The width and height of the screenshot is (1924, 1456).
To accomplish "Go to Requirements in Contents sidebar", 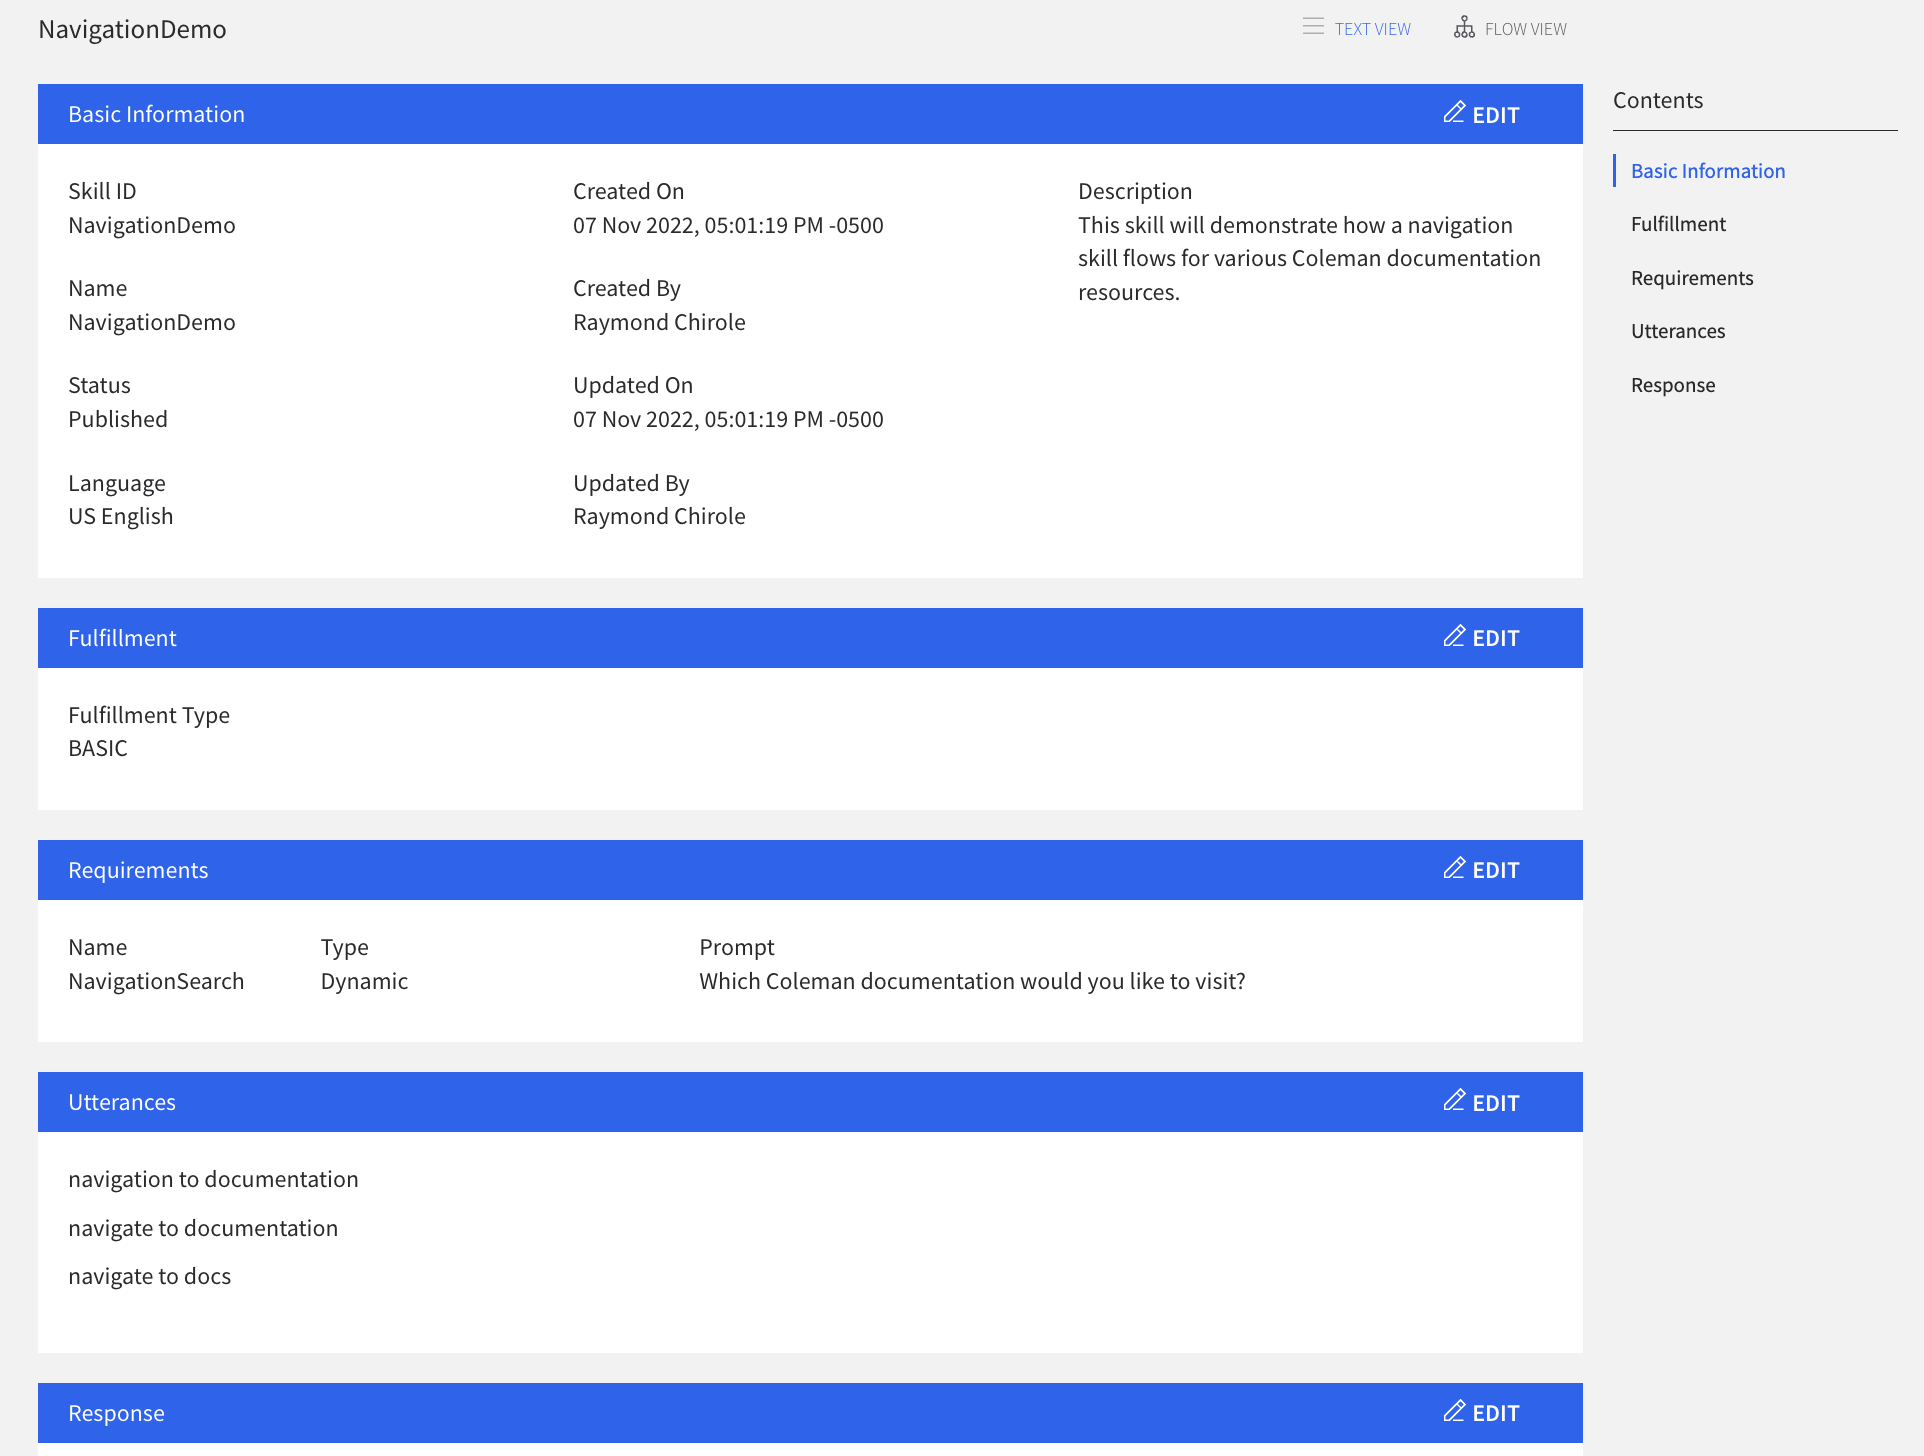I will [x=1691, y=278].
